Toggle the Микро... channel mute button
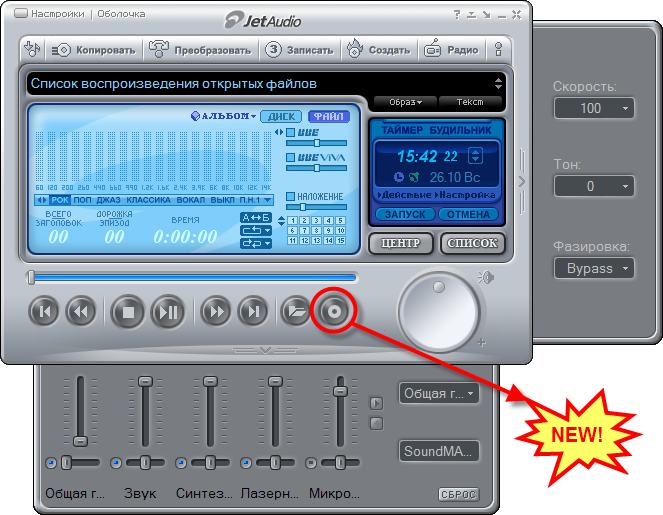663x515 pixels. [311, 463]
